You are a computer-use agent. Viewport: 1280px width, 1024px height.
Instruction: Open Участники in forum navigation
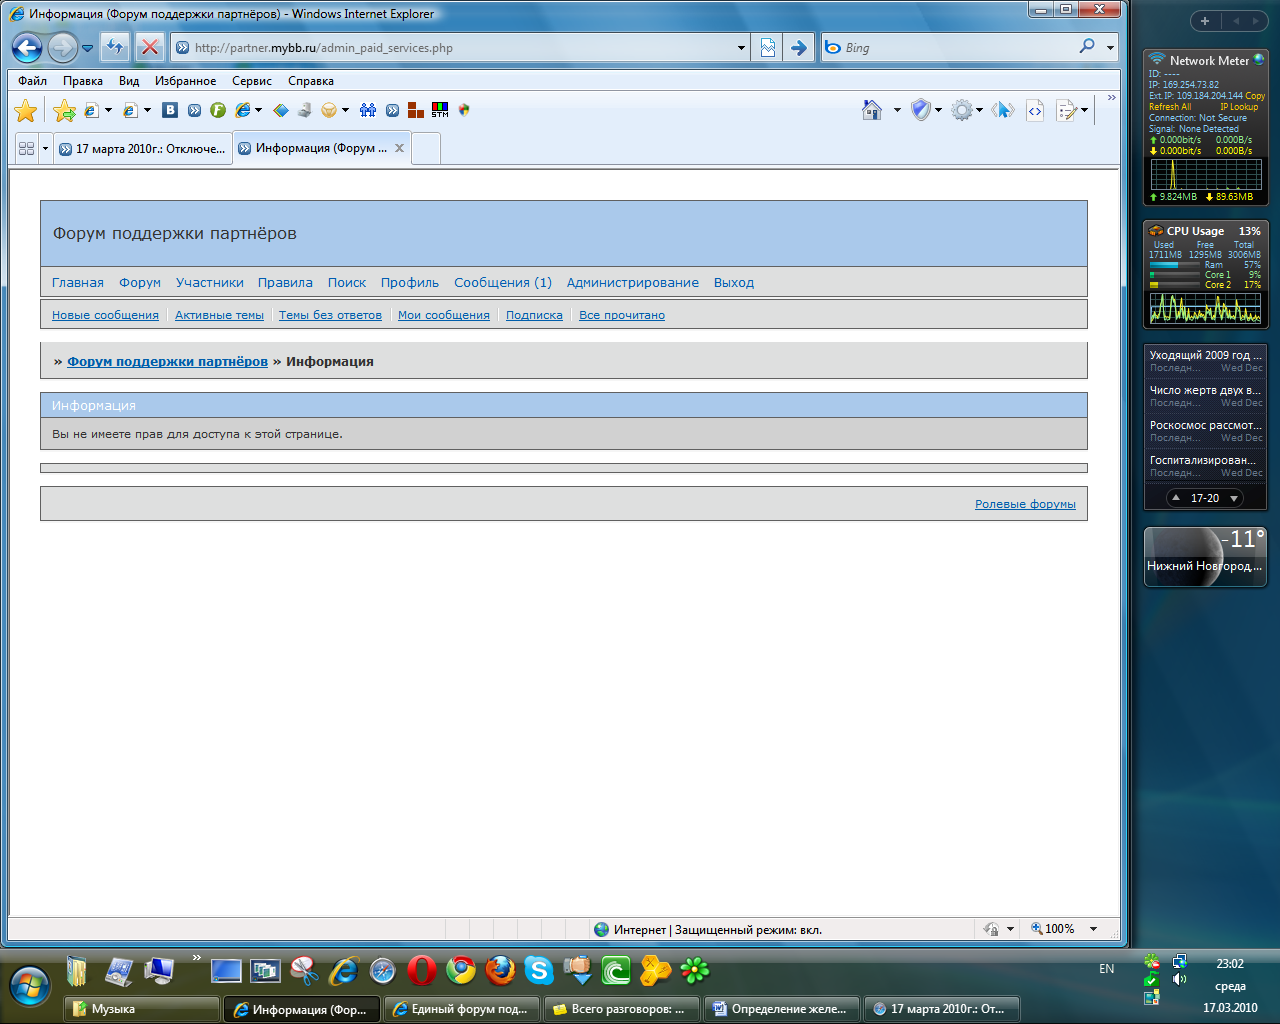[x=210, y=282]
